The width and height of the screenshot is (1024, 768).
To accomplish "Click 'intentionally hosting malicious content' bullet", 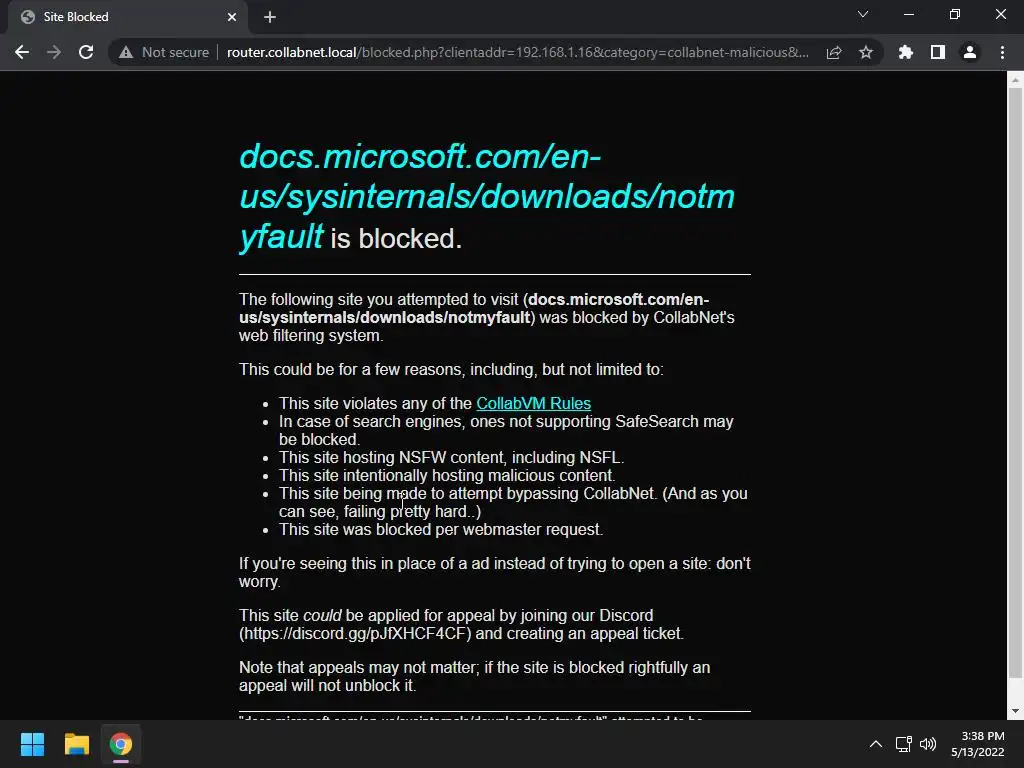I will point(447,475).
